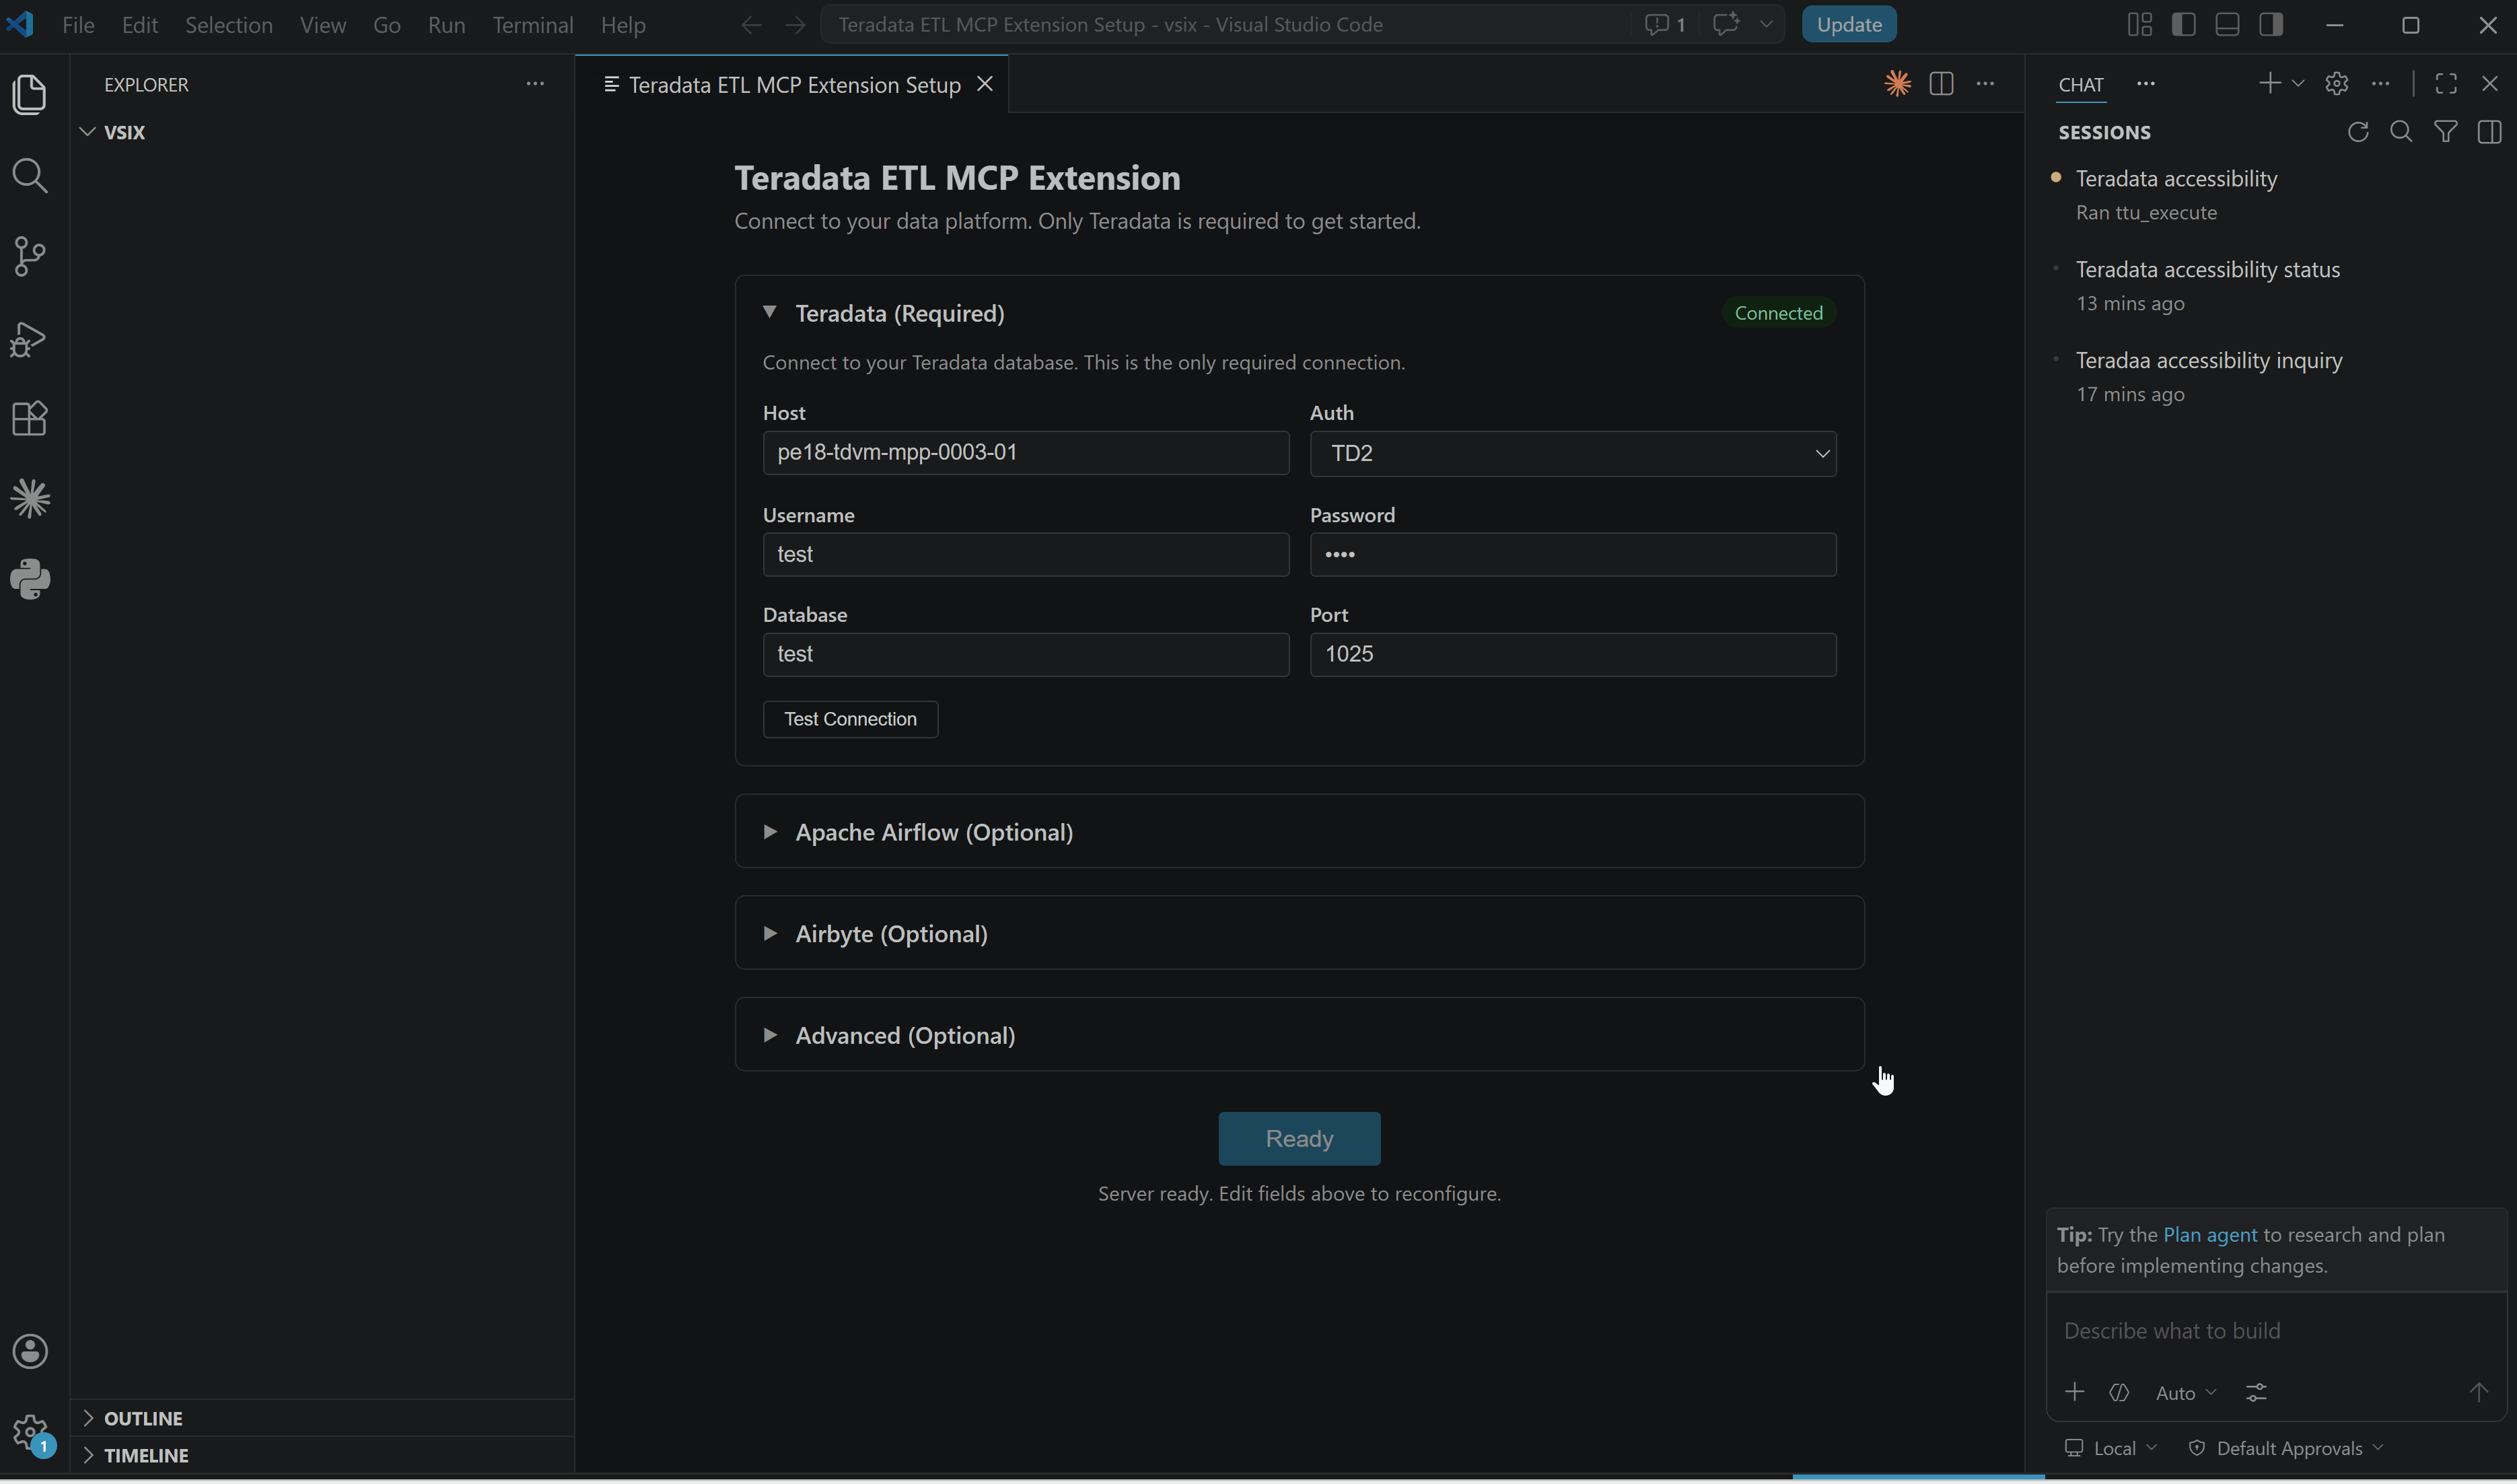2517x1484 pixels.
Task: Go back with navigation arrow
Action: click(x=751, y=24)
